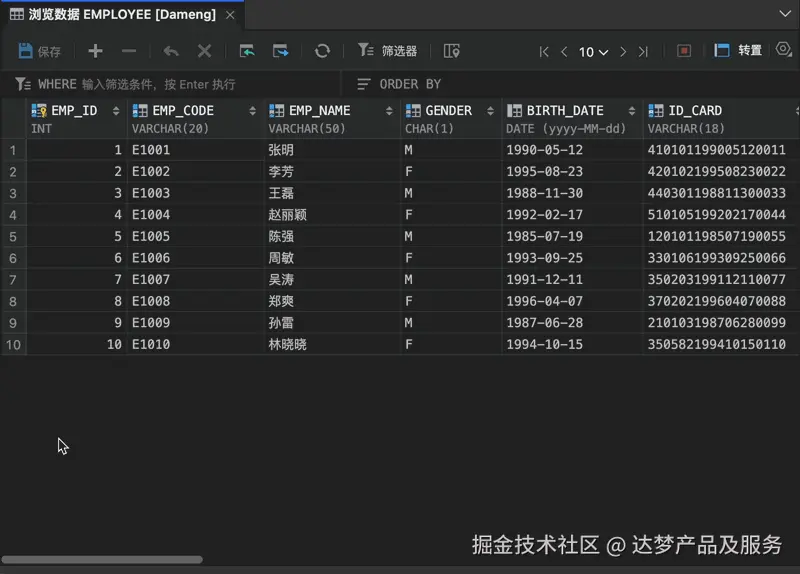
Task: Sort by GENDER column arrows
Action: pos(490,111)
